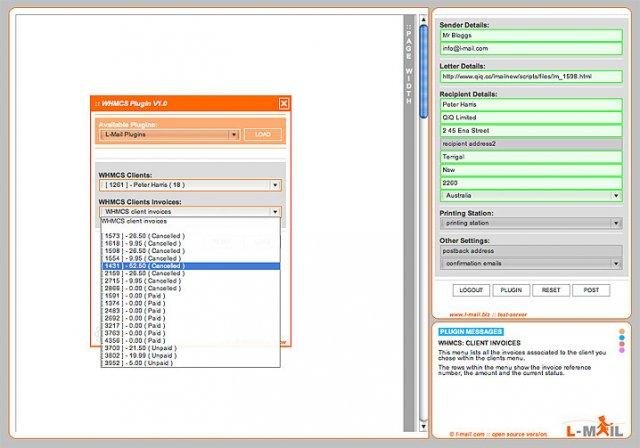Select invoice 1554 - 9.95 (Cancelled)
This screenshot has height=448, width=640.
(x=190, y=258)
